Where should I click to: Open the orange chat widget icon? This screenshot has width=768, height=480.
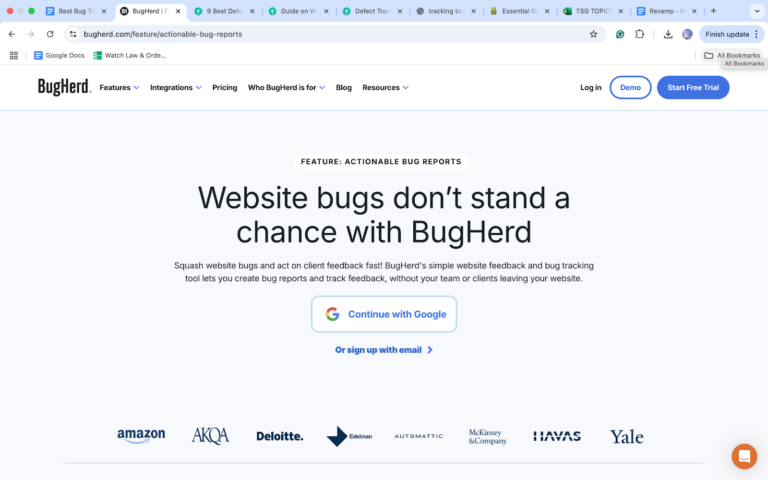click(x=744, y=456)
